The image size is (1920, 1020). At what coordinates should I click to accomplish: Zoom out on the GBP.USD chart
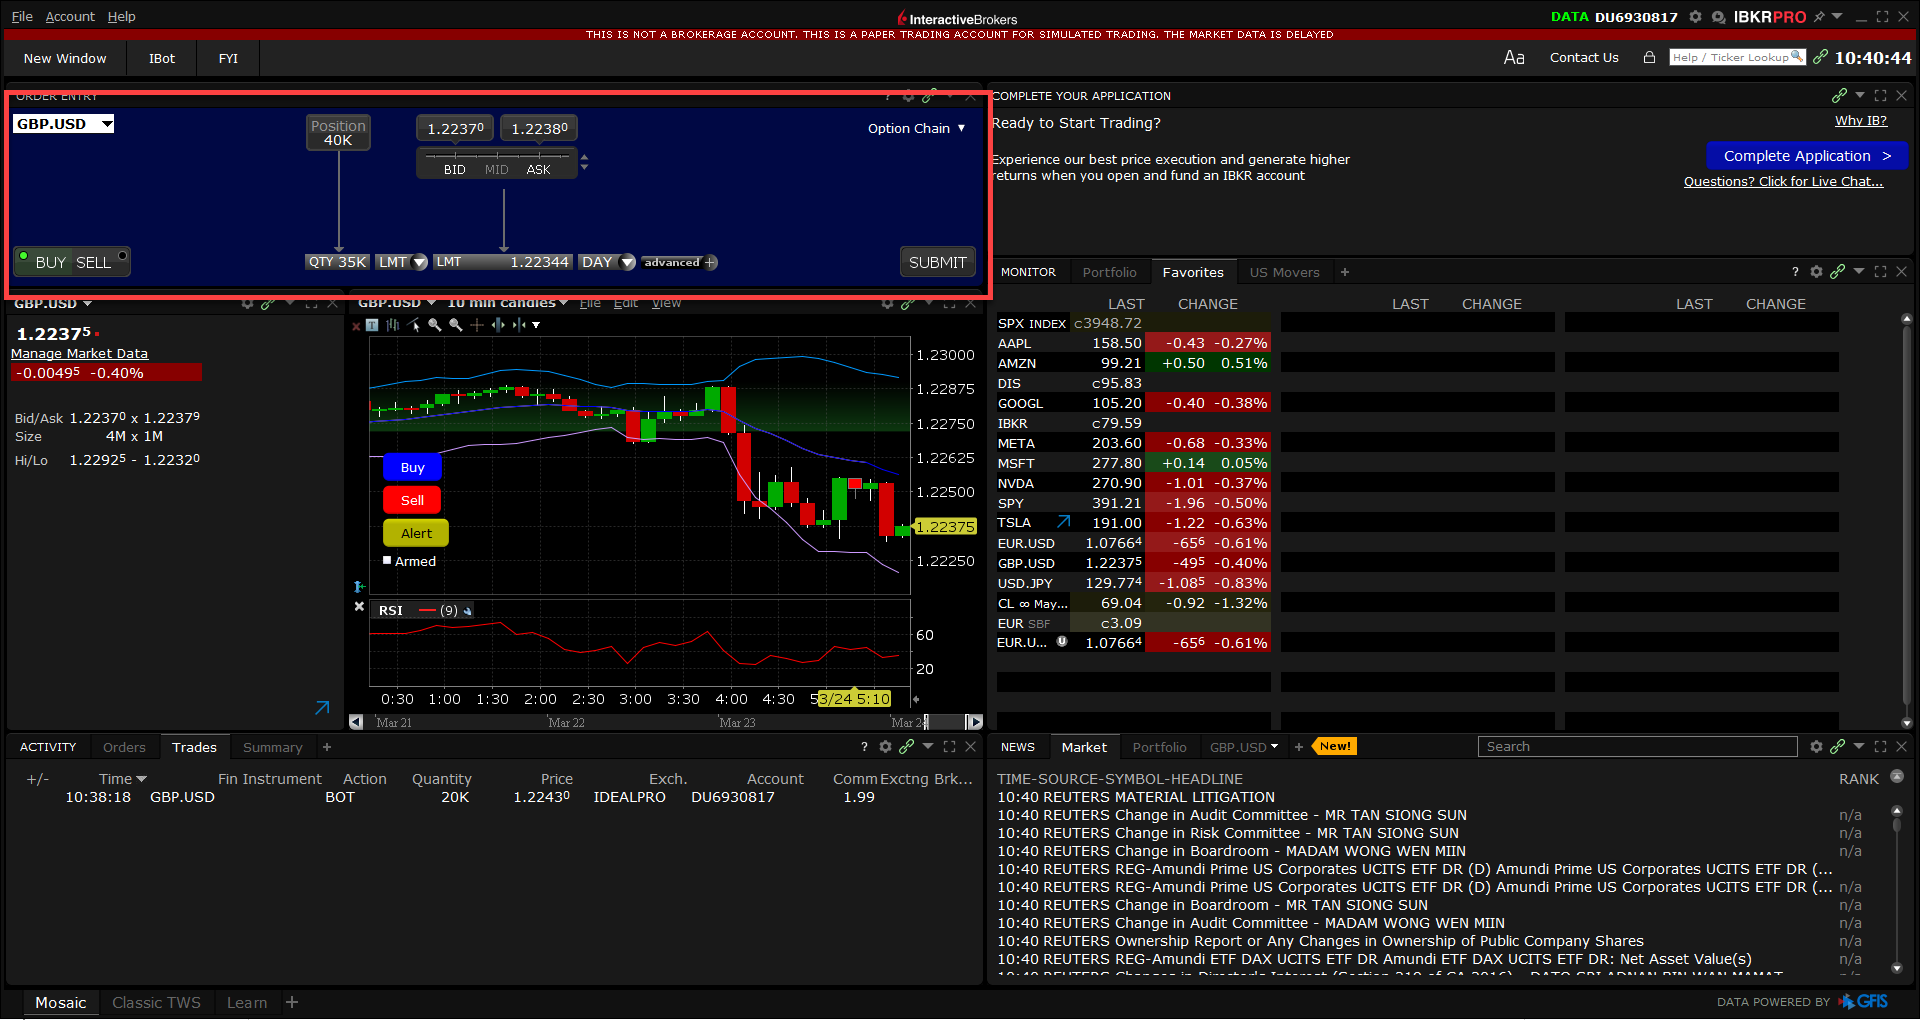pos(456,325)
